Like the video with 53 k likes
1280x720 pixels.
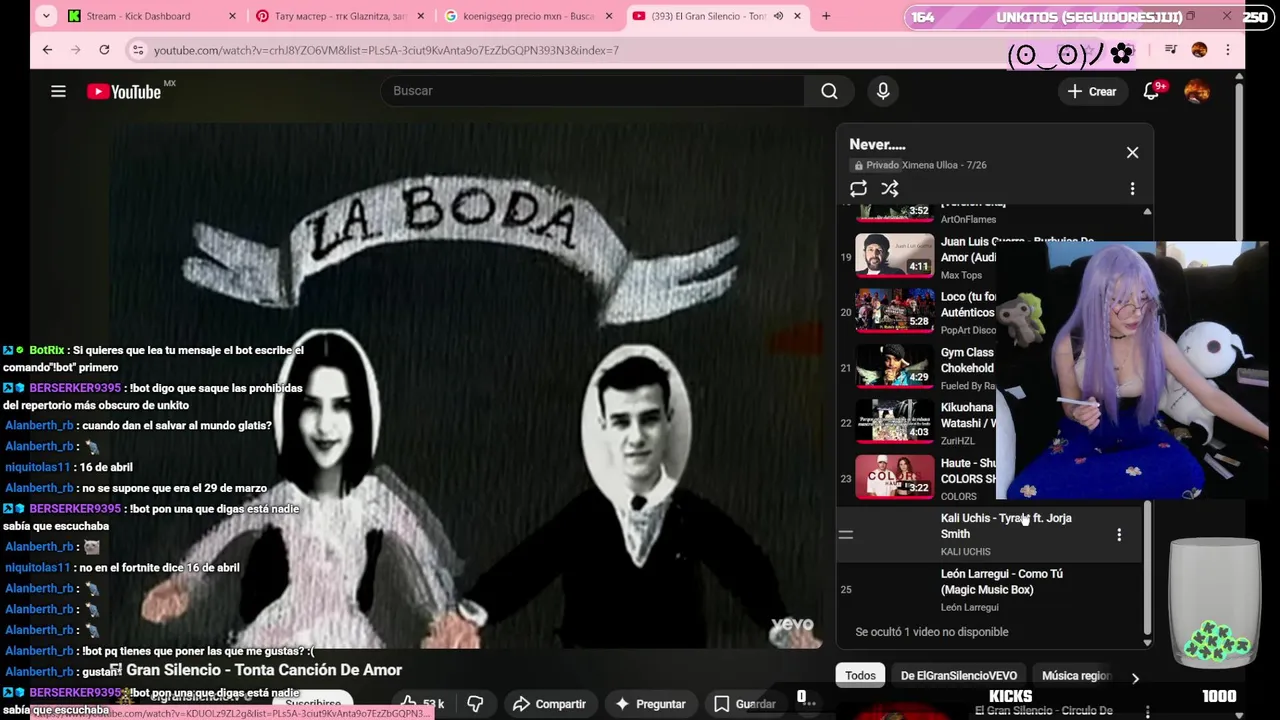coord(422,703)
